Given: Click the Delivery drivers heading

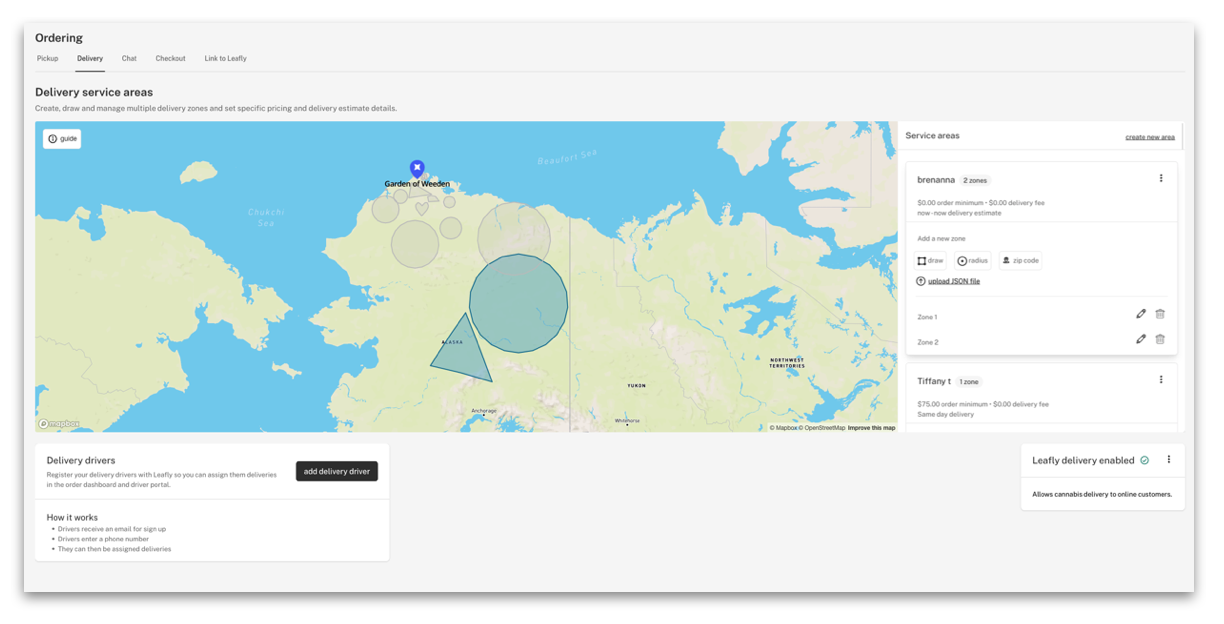Looking at the screenshot, I should click(81, 461).
